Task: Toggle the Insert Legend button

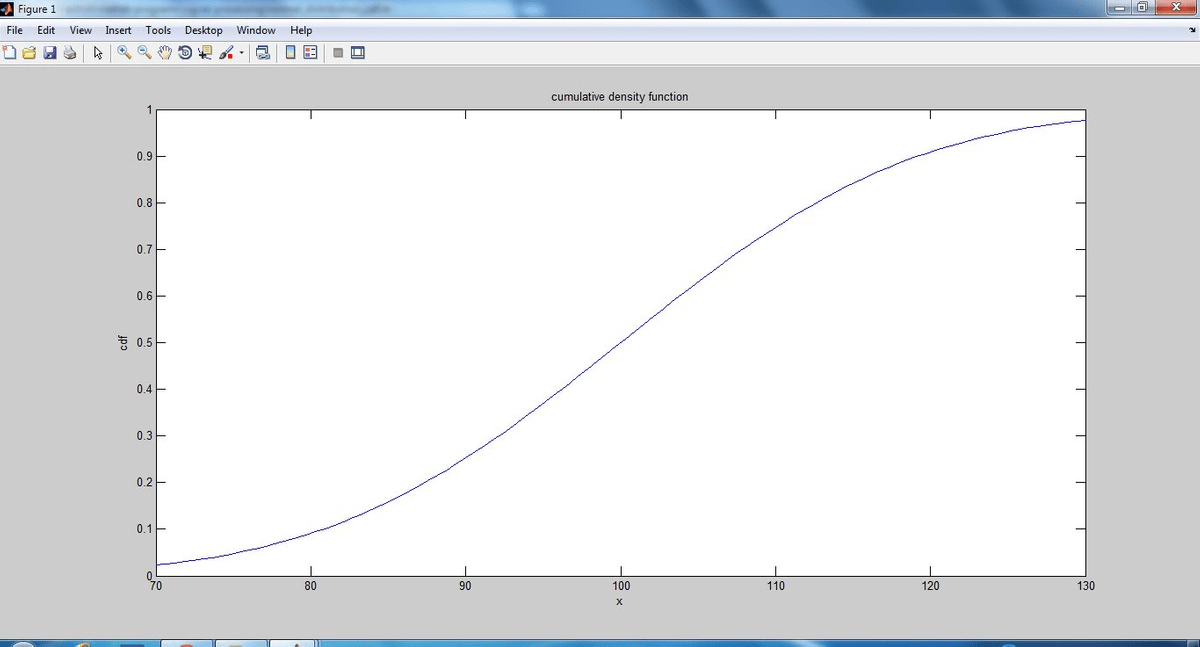Action: click(x=308, y=52)
